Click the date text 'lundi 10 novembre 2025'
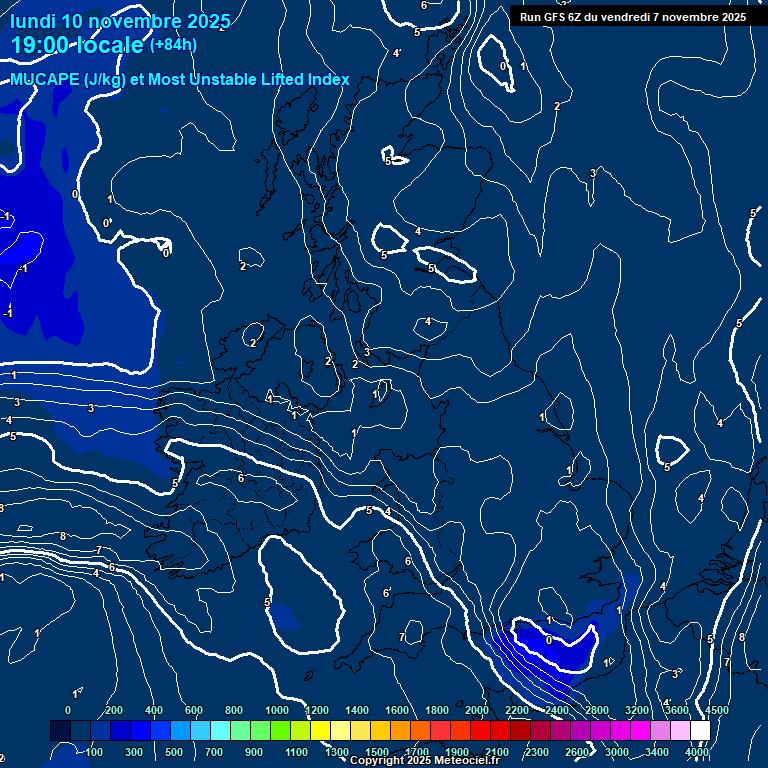 click(120, 21)
